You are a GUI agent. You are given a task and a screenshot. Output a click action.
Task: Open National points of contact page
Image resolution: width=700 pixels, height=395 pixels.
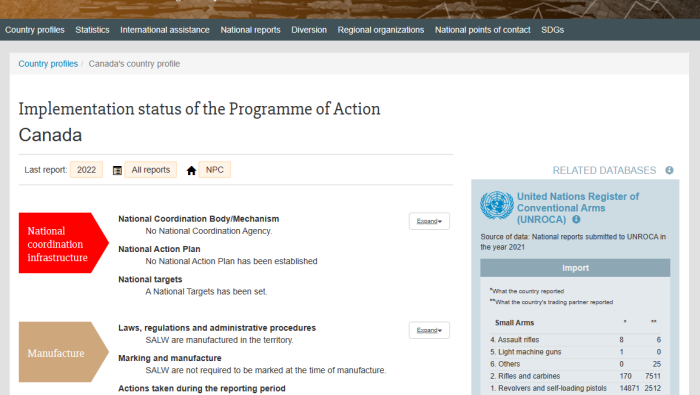tap(483, 30)
